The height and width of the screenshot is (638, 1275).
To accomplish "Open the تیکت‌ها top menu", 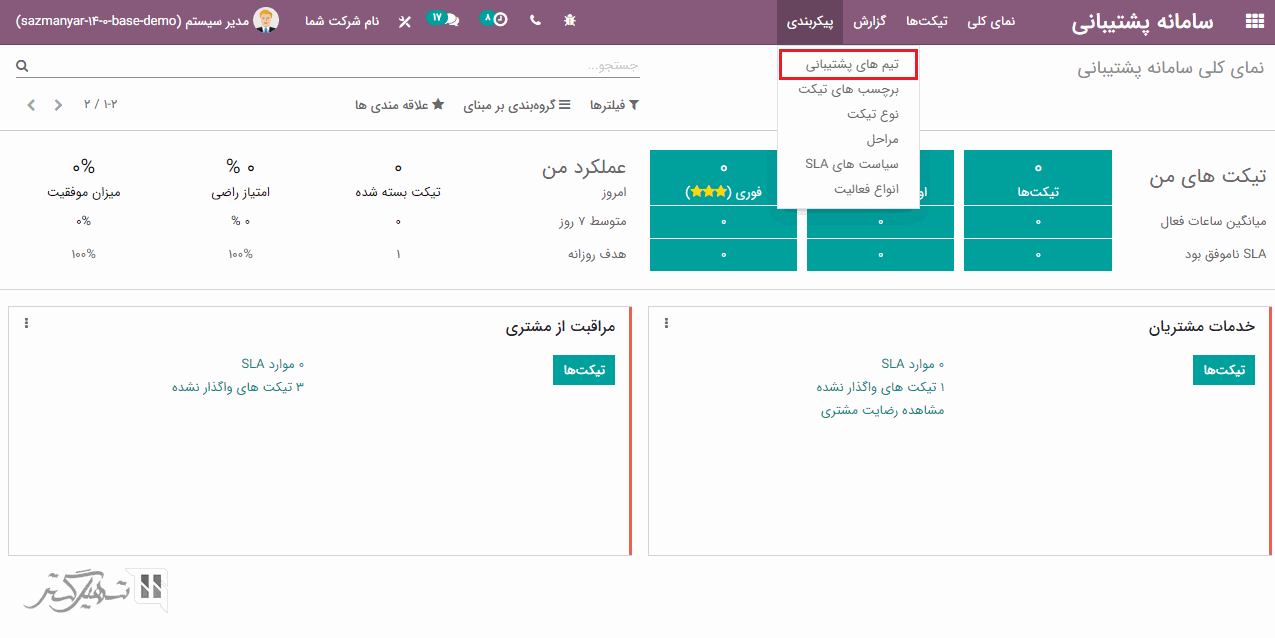I will pos(926,21).
